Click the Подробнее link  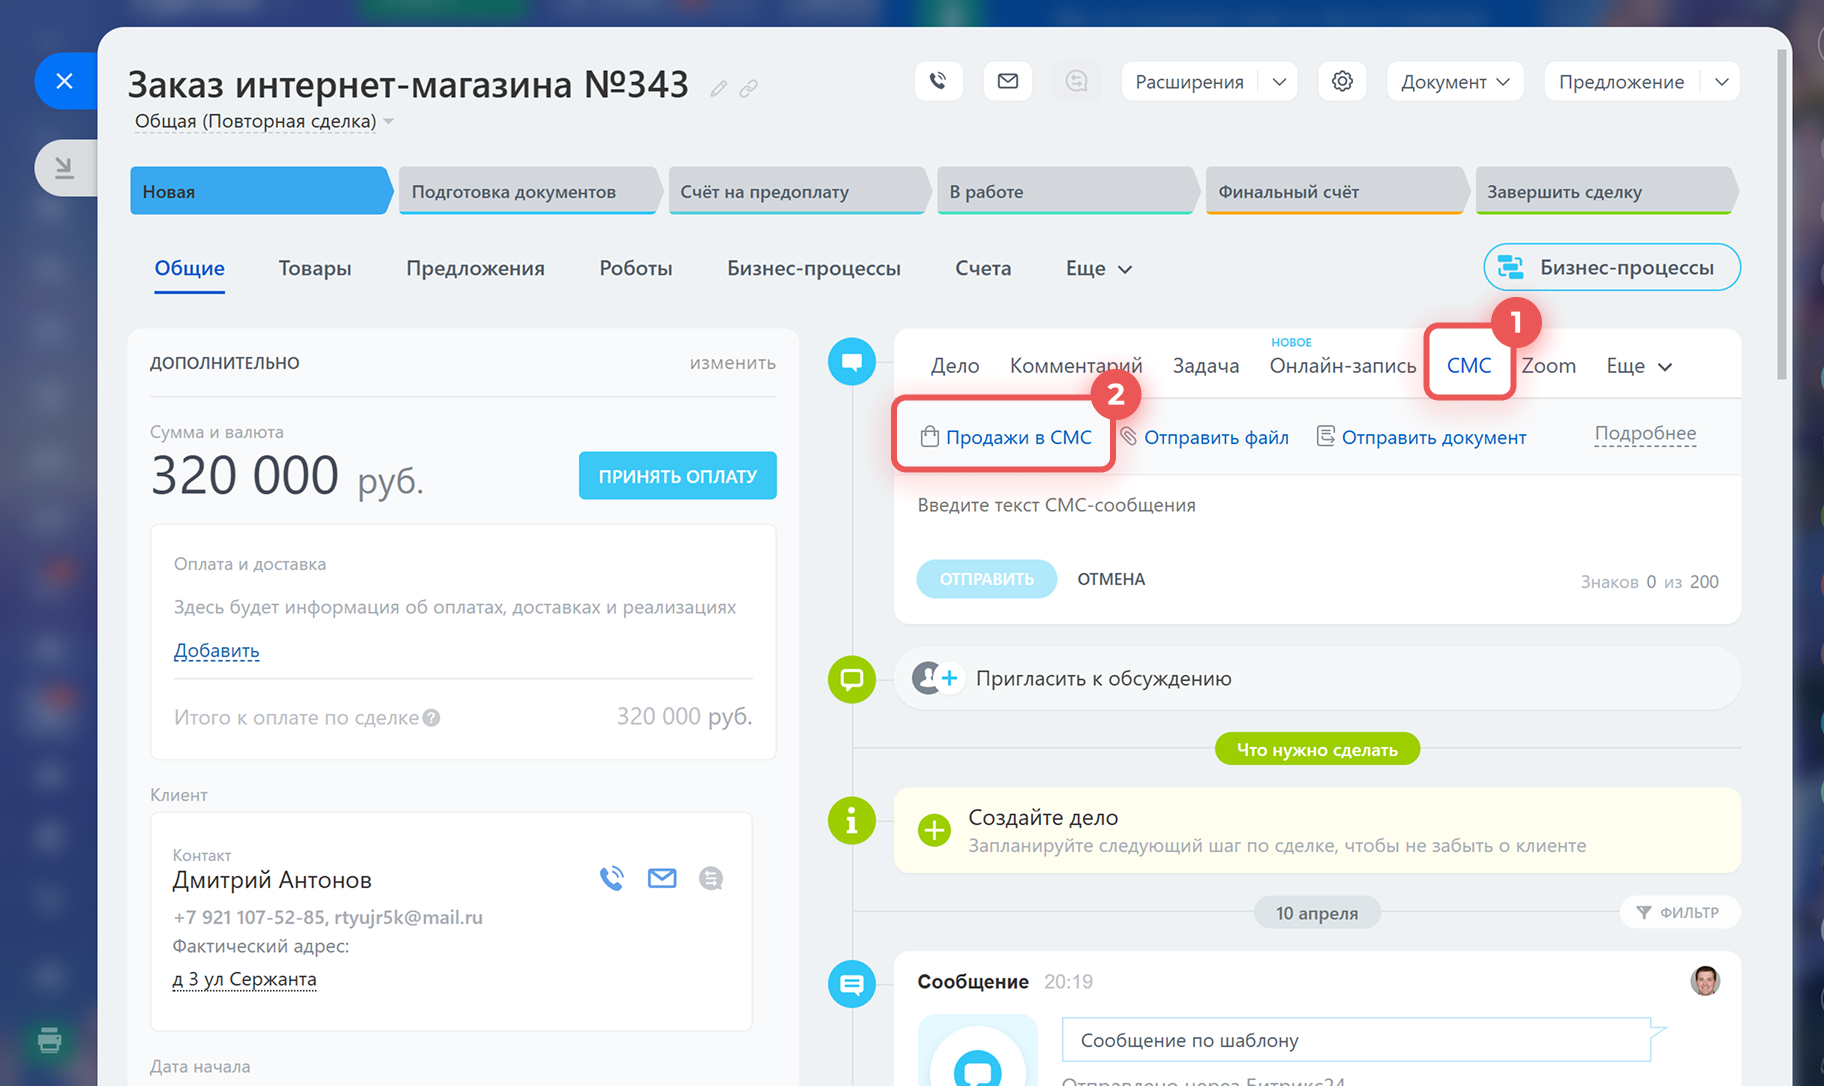[x=1645, y=433]
